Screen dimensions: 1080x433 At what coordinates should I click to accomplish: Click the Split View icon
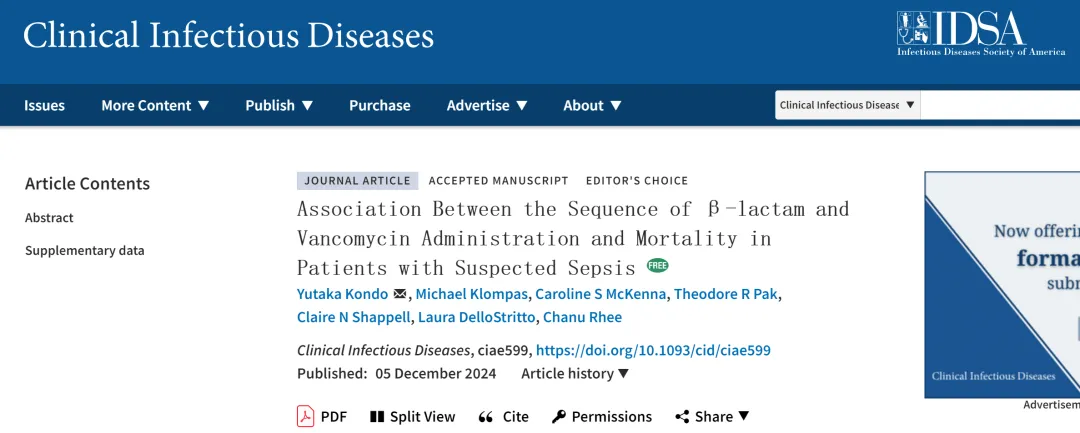[x=377, y=417]
